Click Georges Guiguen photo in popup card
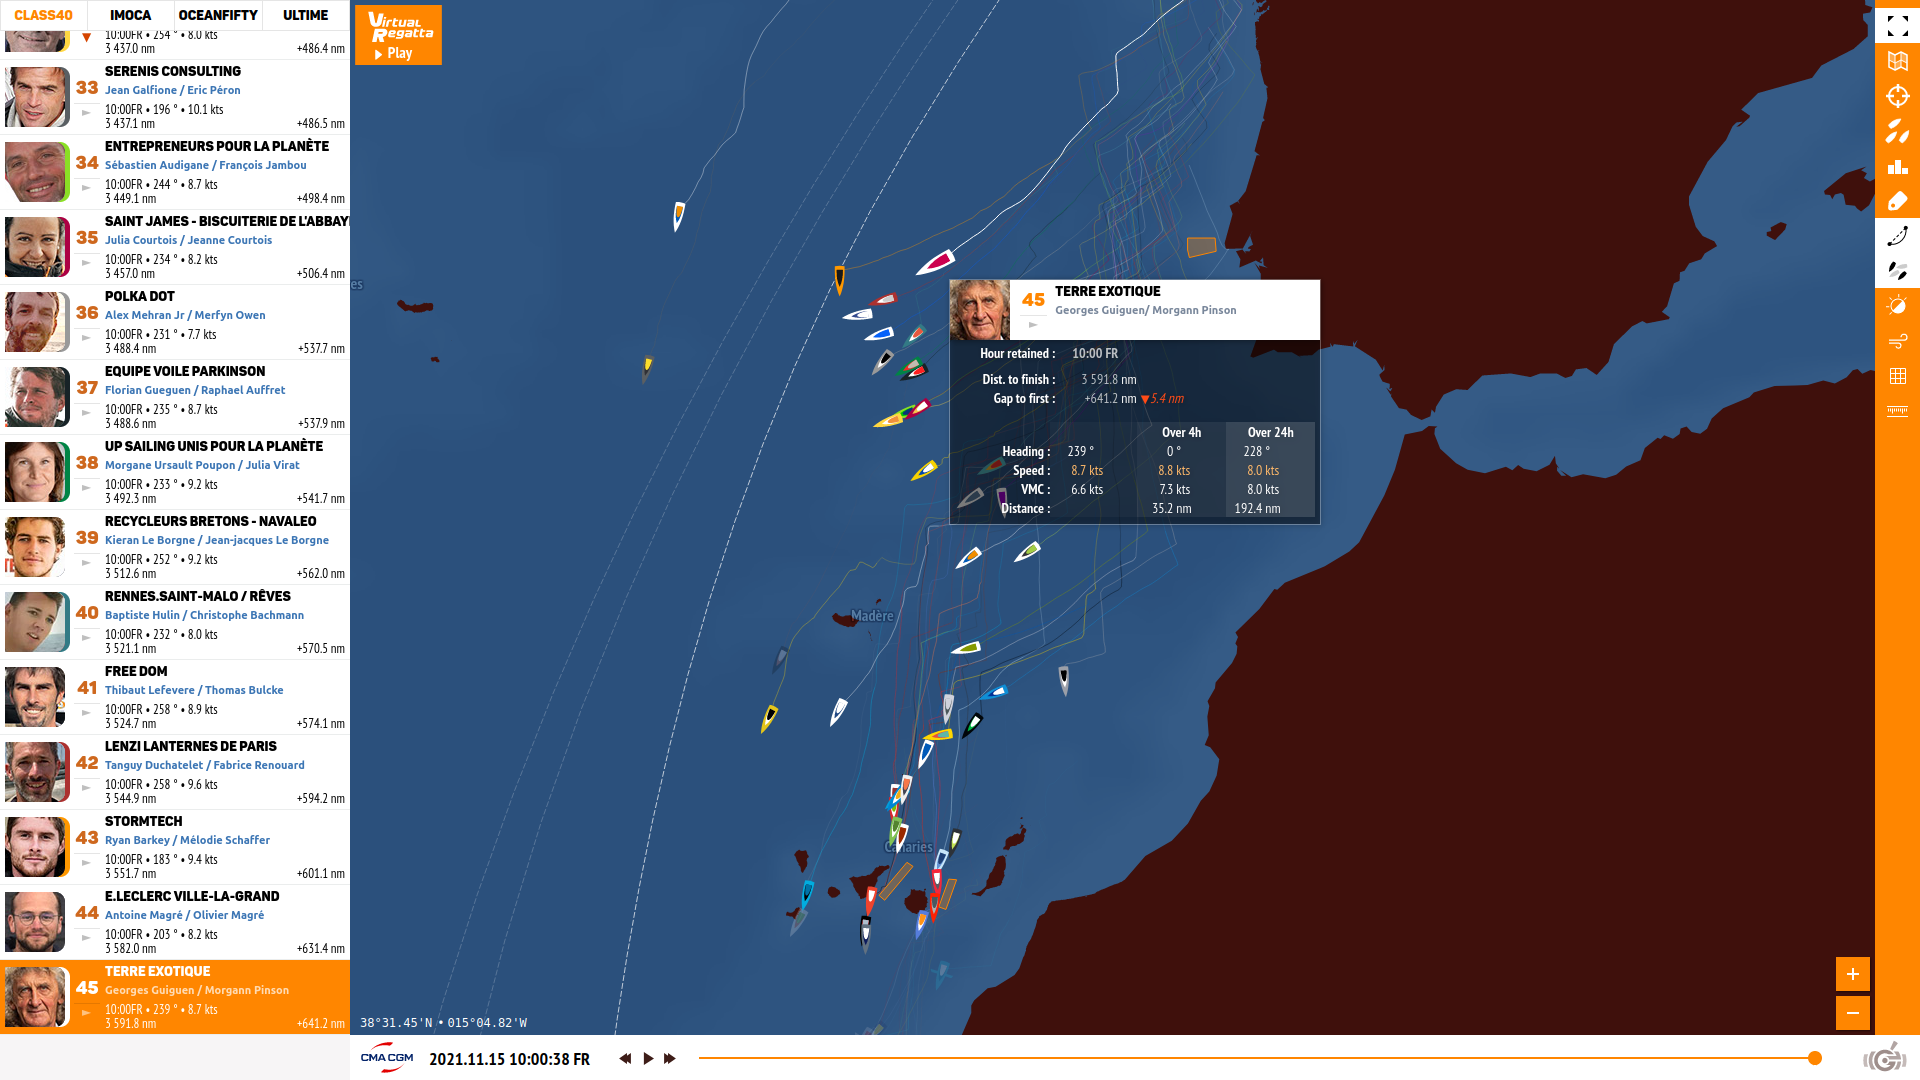The width and height of the screenshot is (1920, 1080). coord(979,310)
